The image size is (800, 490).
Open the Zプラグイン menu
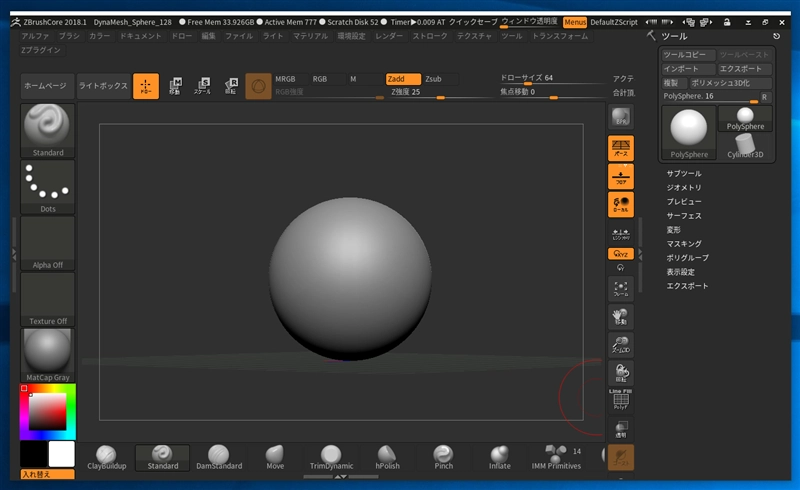(x=41, y=50)
